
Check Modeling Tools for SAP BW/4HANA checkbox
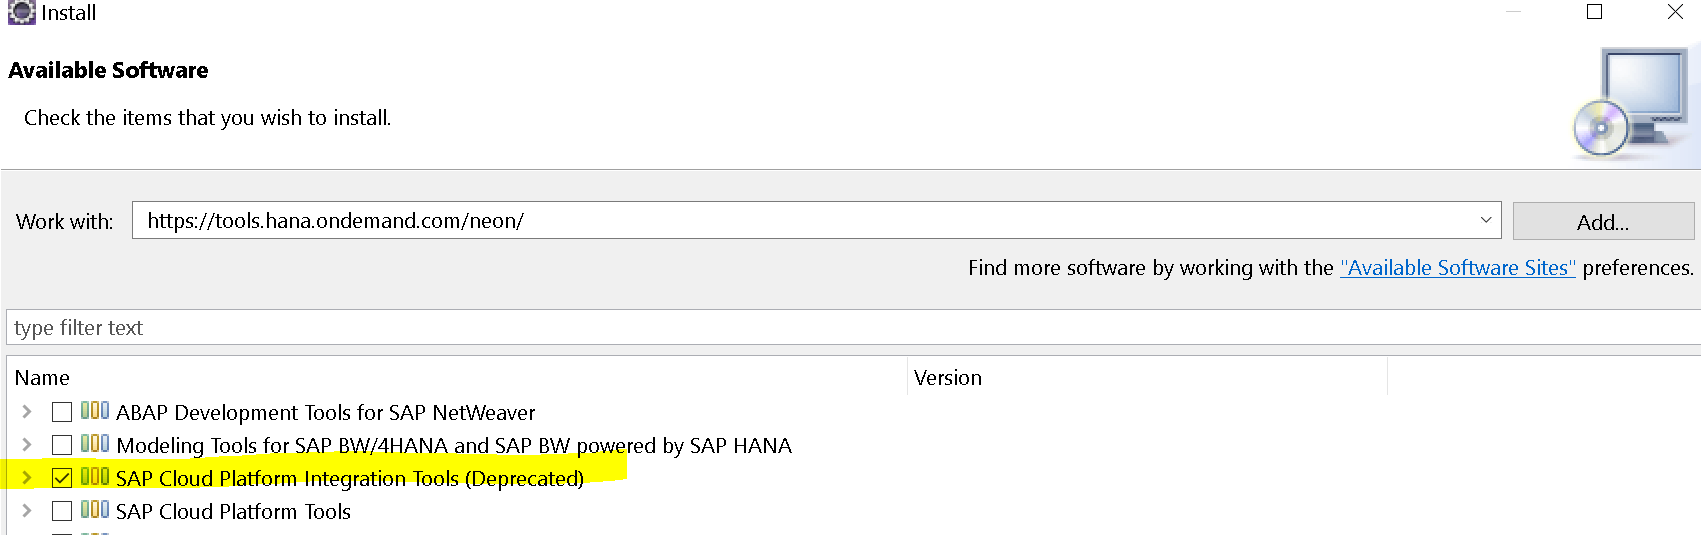tap(62, 445)
